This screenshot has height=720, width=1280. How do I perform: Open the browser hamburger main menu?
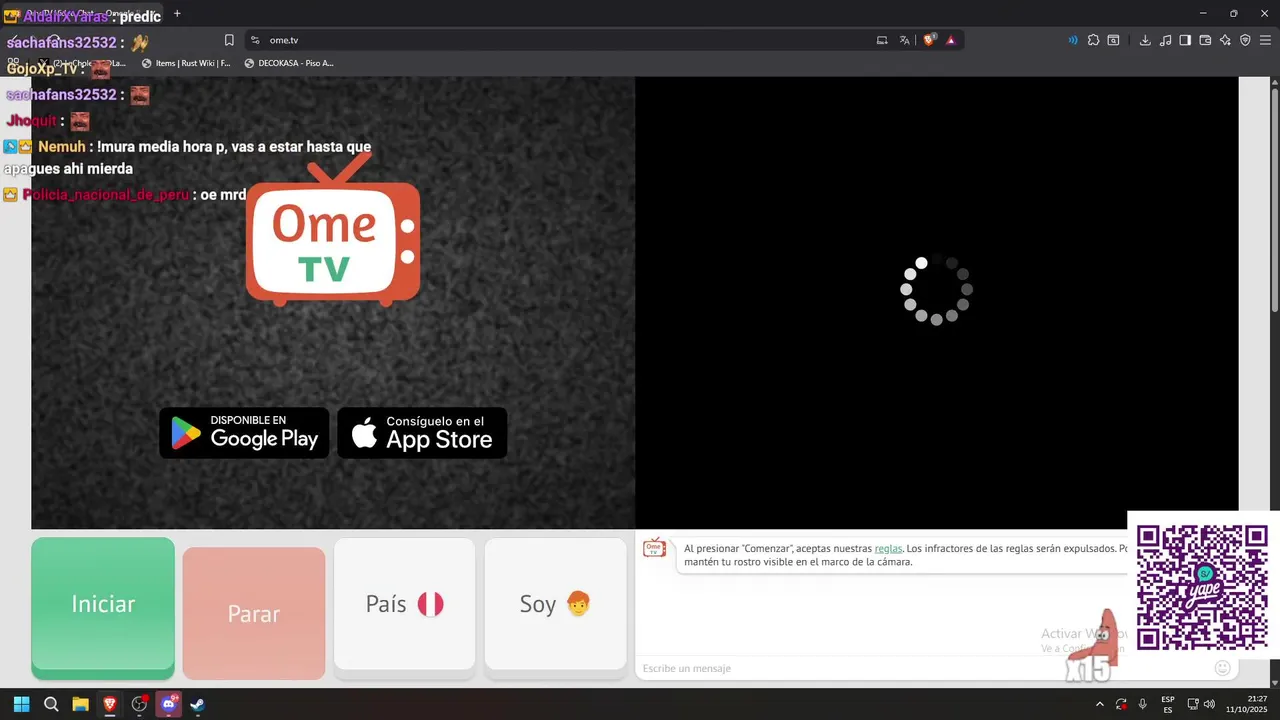pyautogui.click(x=1265, y=40)
